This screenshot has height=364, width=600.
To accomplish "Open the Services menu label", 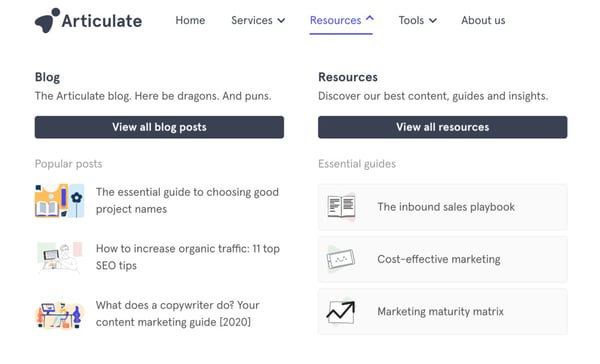I will 252,20.
